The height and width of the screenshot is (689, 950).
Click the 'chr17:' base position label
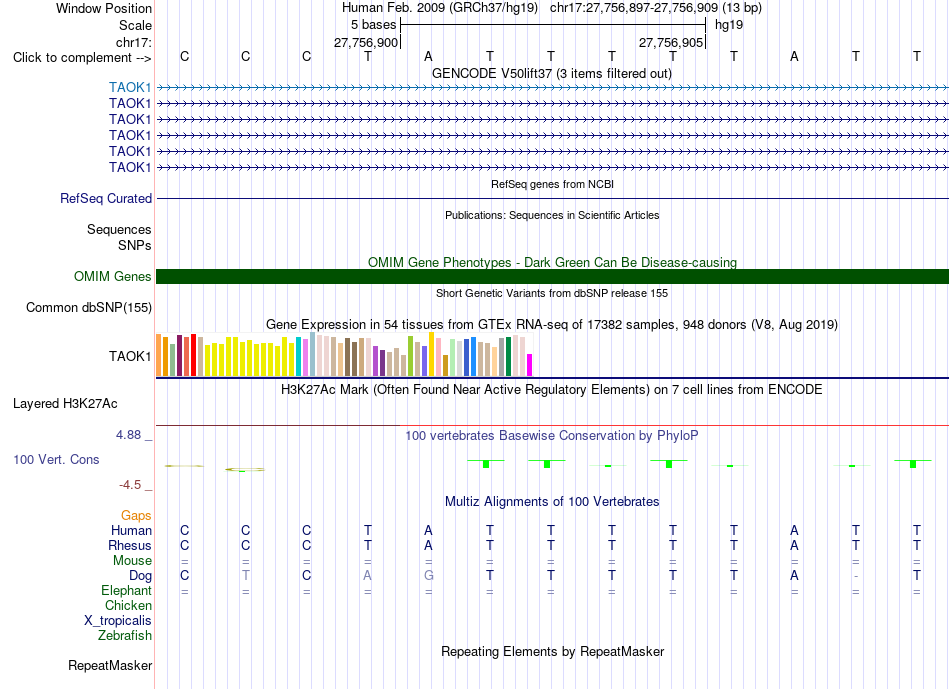(x=134, y=42)
